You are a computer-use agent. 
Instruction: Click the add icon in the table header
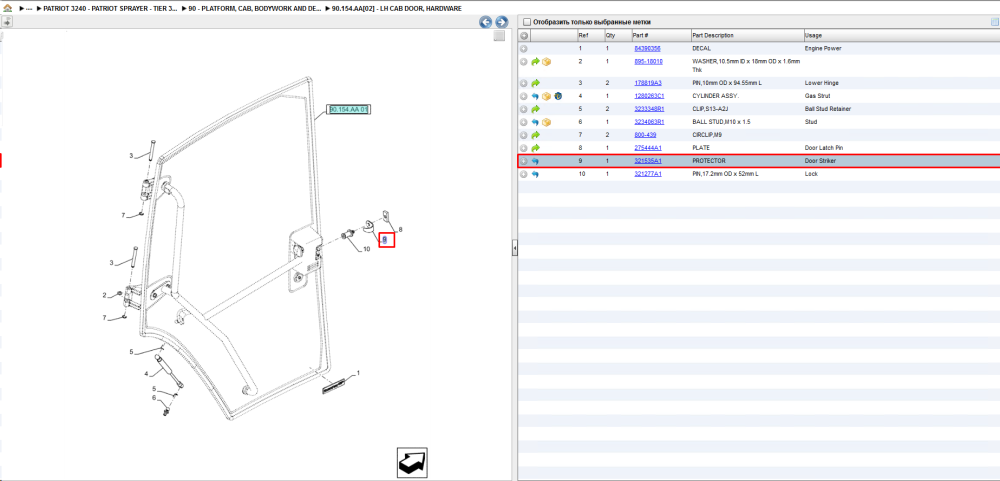click(524, 36)
